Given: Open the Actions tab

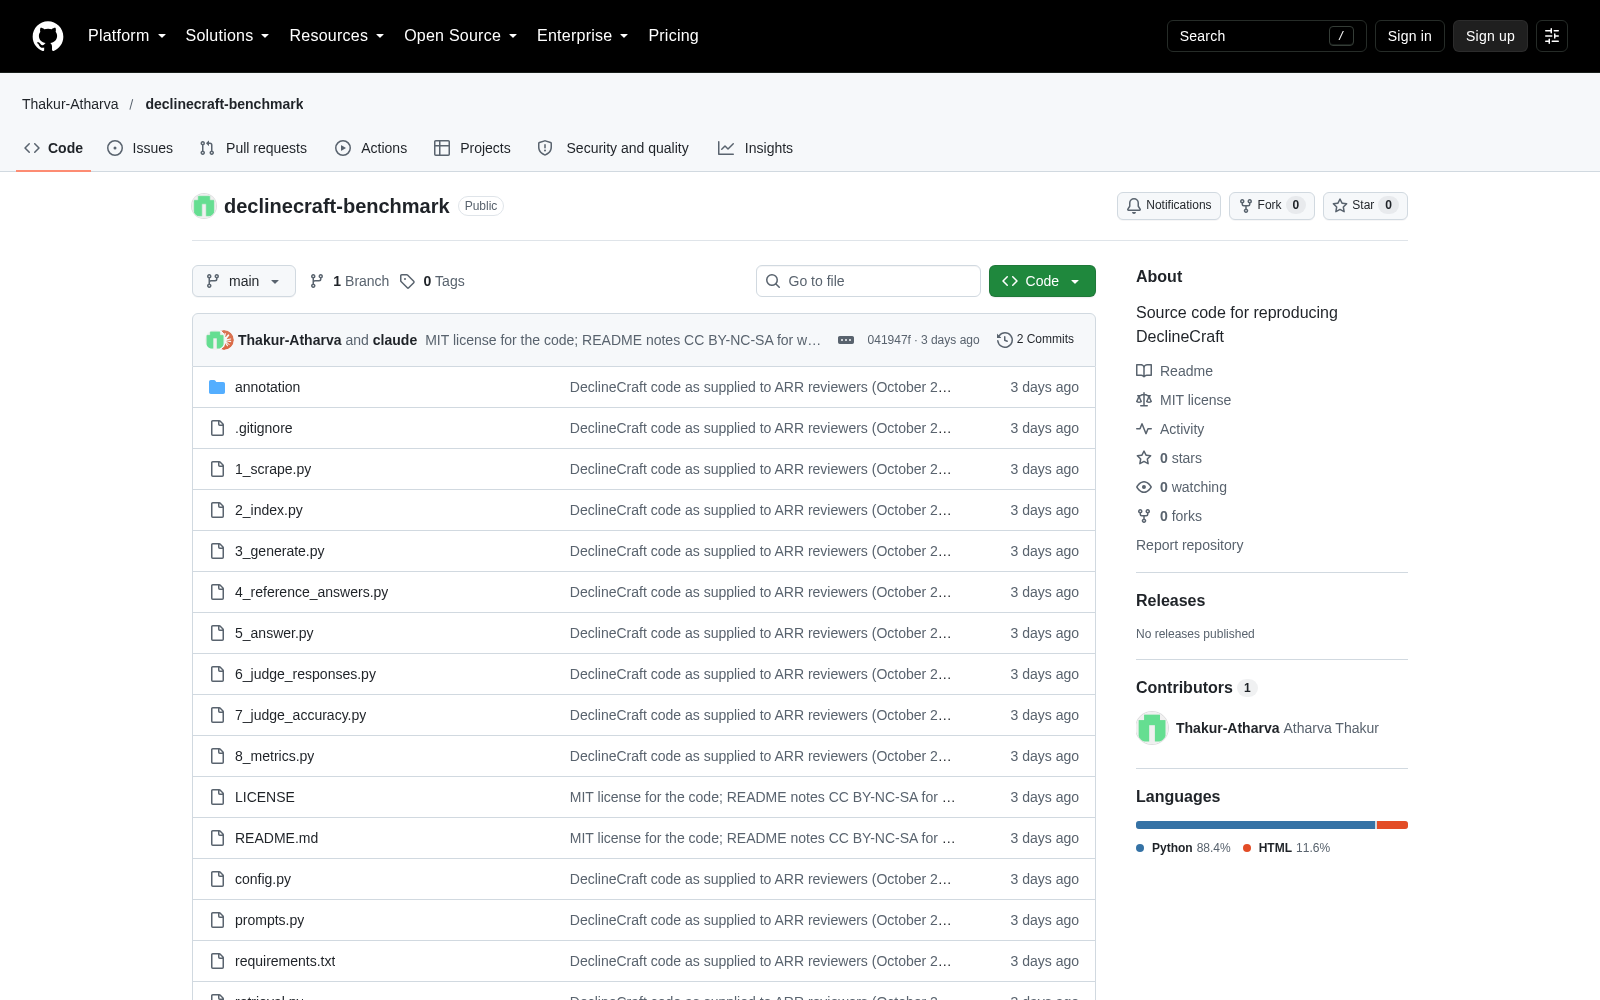Looking at the screenshot, I should tap(371, 148).
